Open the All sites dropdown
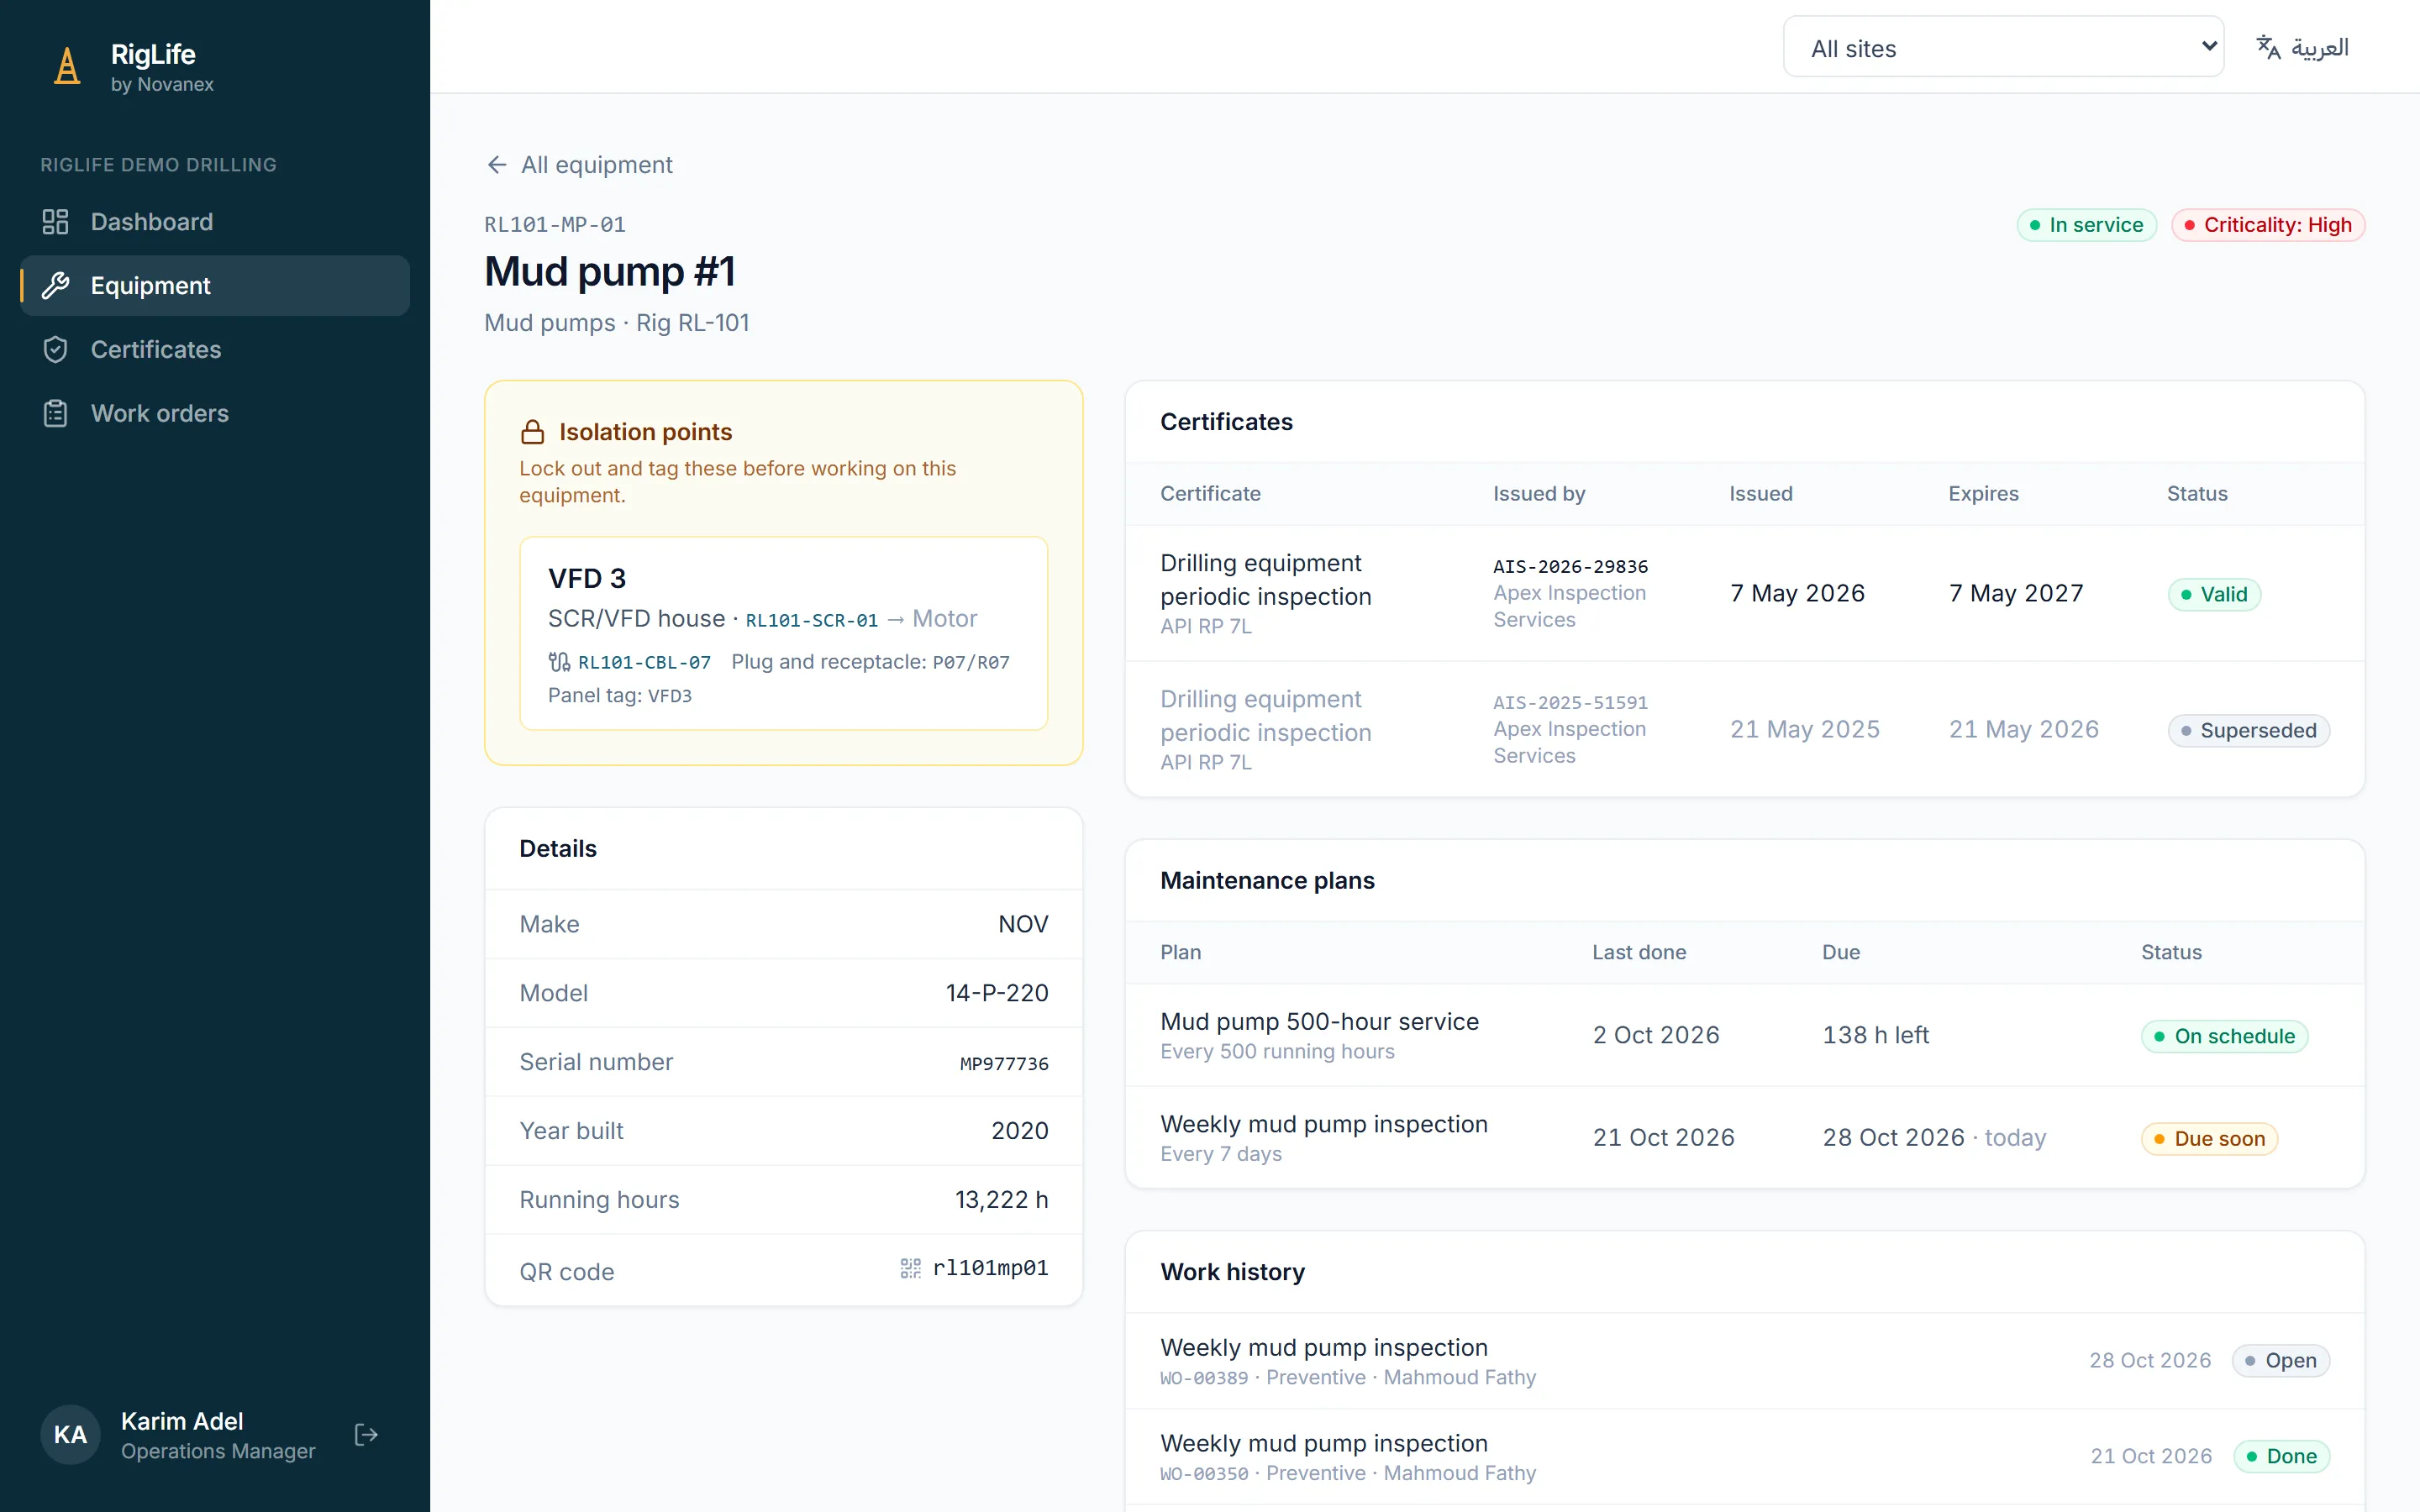Viewport: 2420px width, 1512px height. tap(2003, 47)
